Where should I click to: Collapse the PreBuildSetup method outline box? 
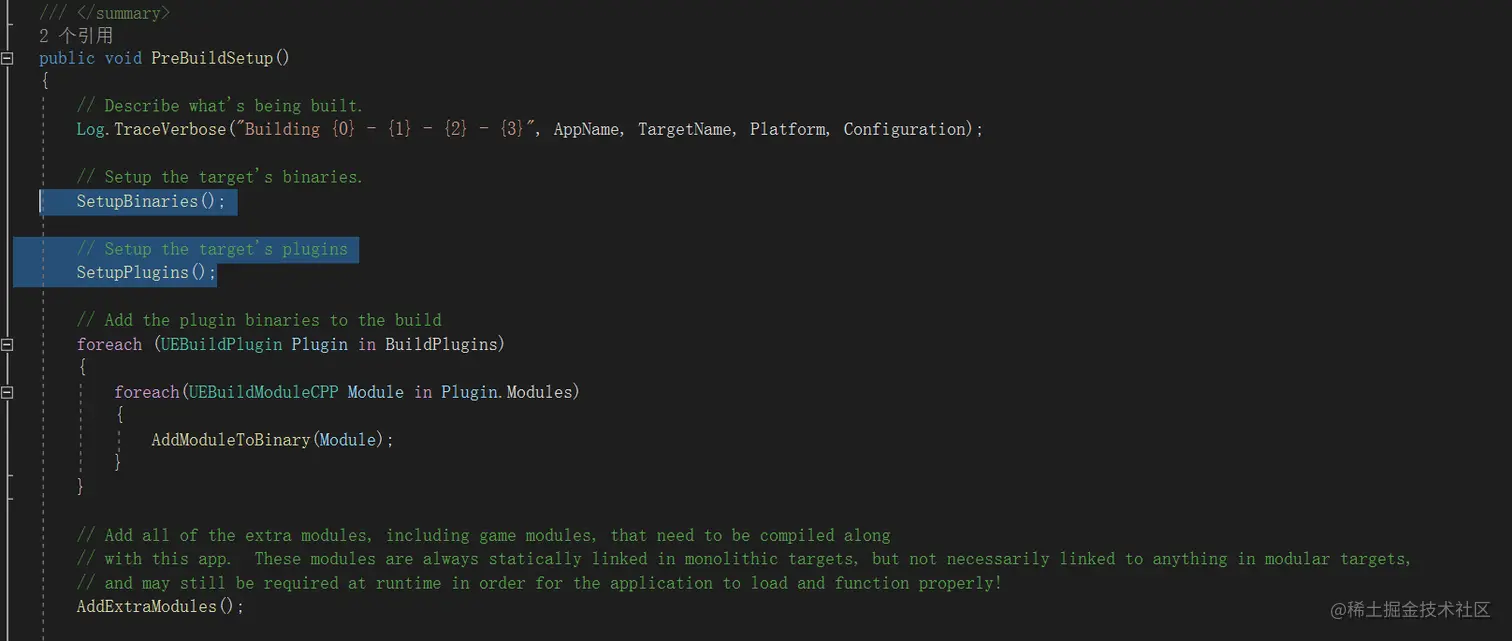pos(7,58)
